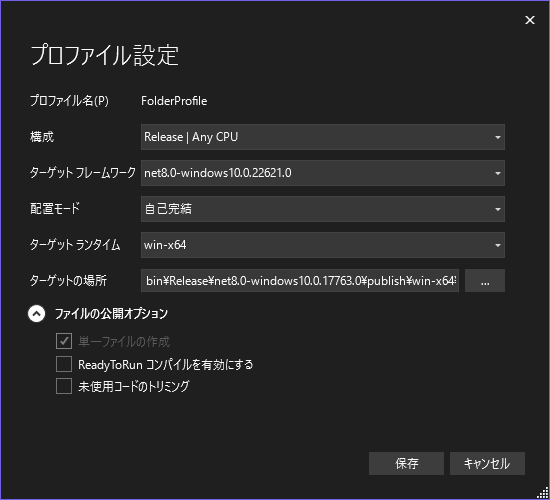The image size is (550, 500).
Task: Collapse the ファイルの公開オプション section
Action: coord(36,314)
